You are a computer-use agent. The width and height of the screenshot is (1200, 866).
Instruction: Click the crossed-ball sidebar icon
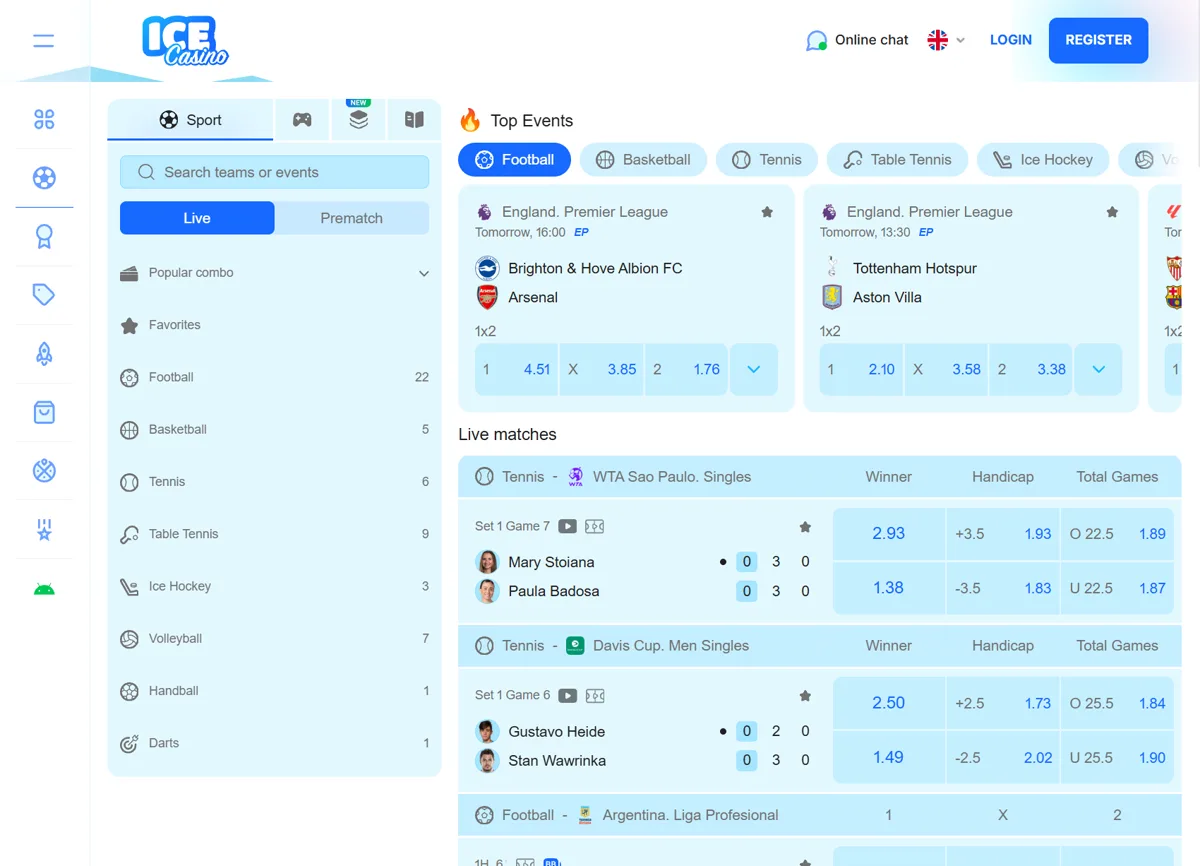[44, 470]
